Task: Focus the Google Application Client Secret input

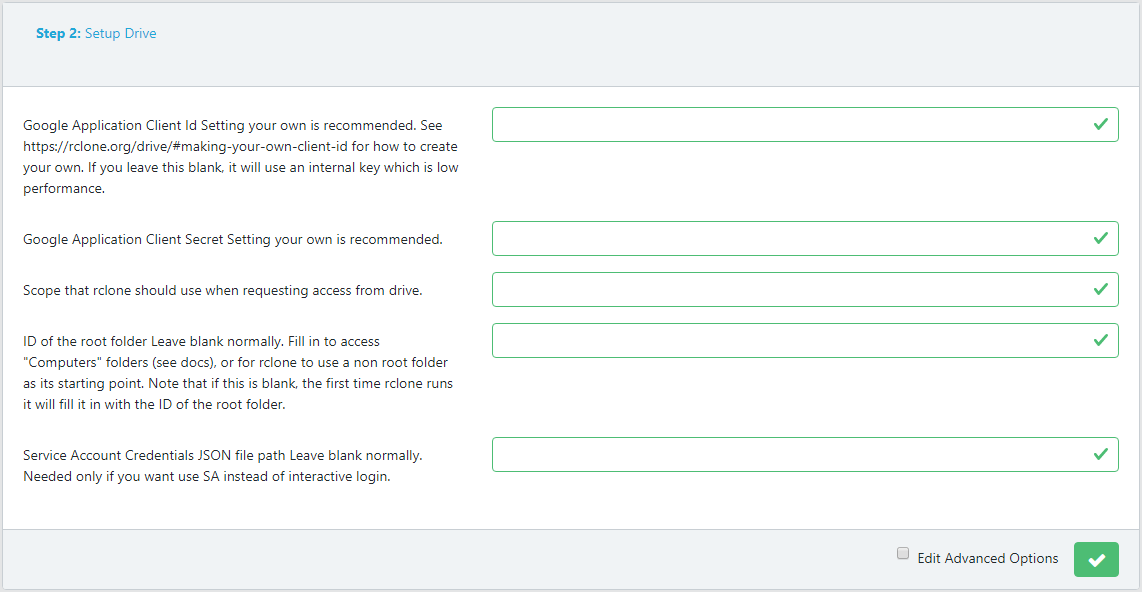Action: [x=805, y=238]
